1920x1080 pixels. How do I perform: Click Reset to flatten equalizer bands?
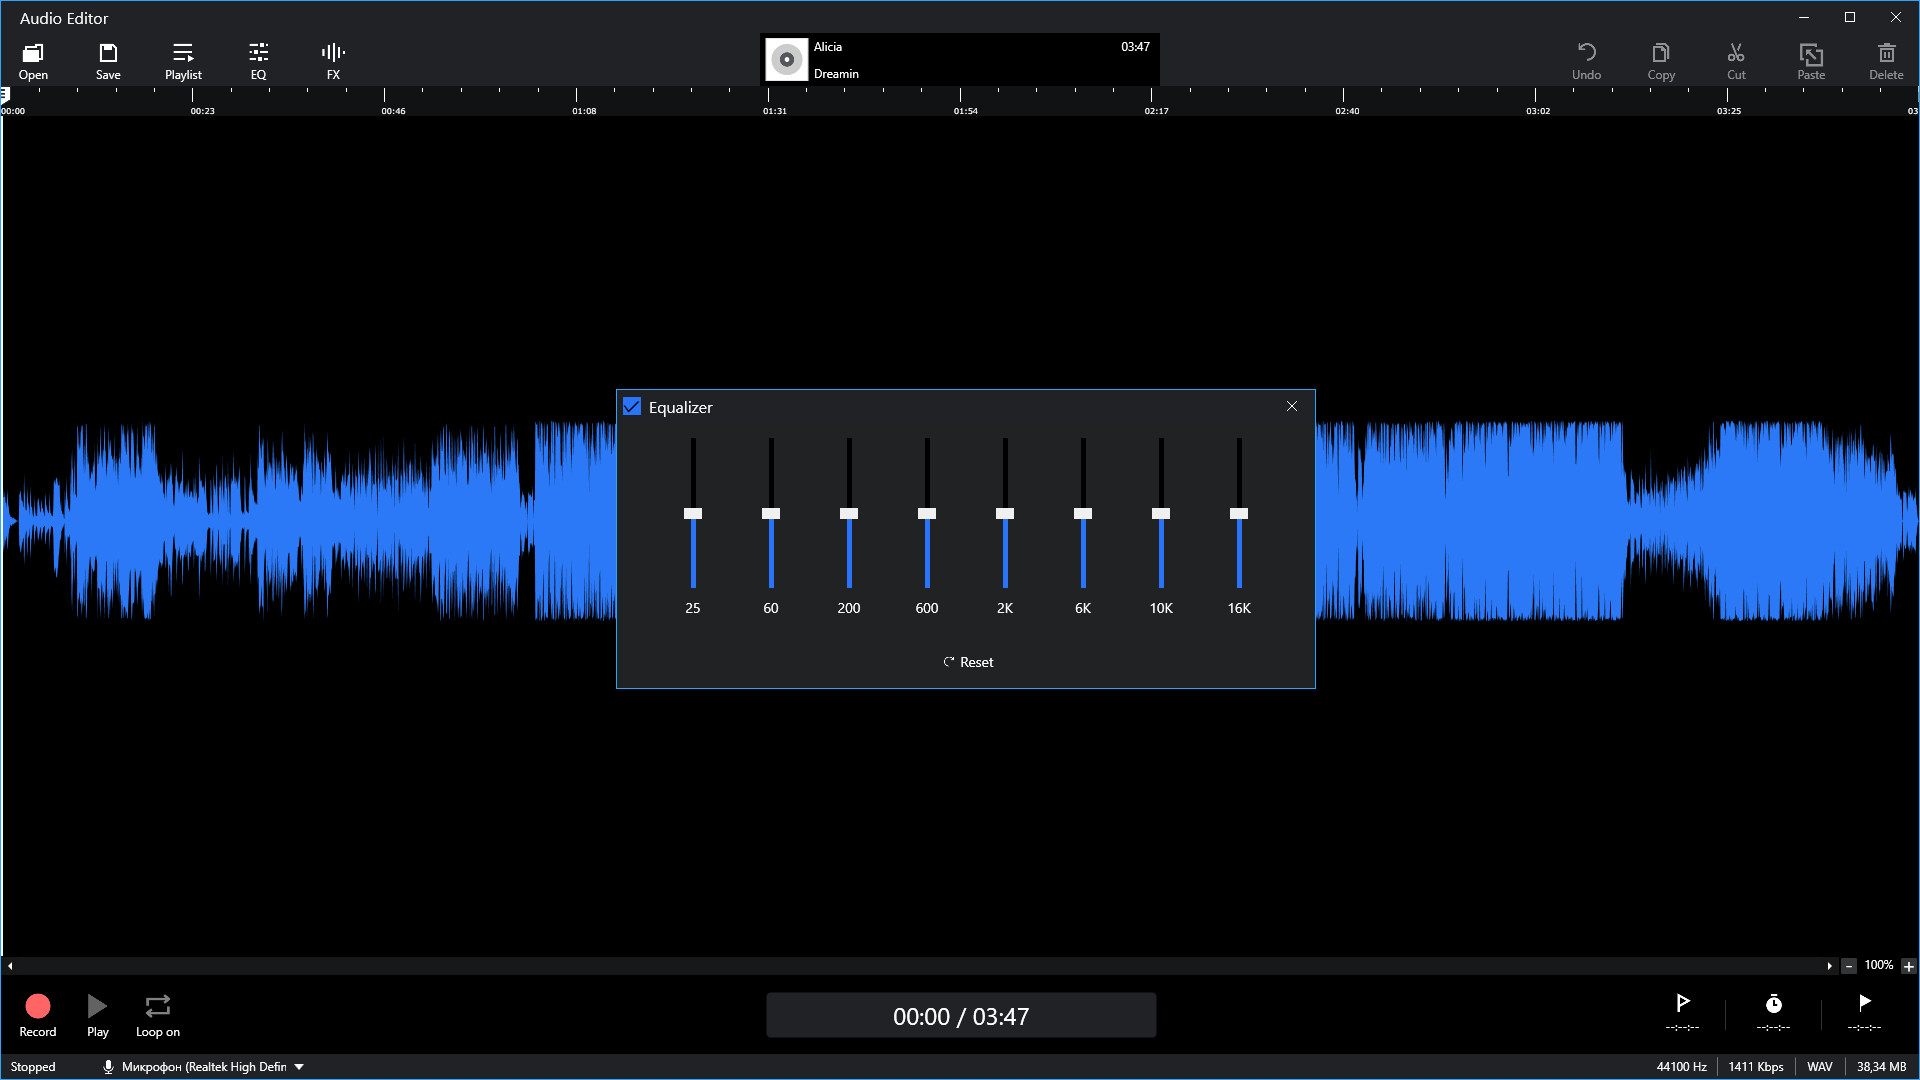tap(965, 661)
